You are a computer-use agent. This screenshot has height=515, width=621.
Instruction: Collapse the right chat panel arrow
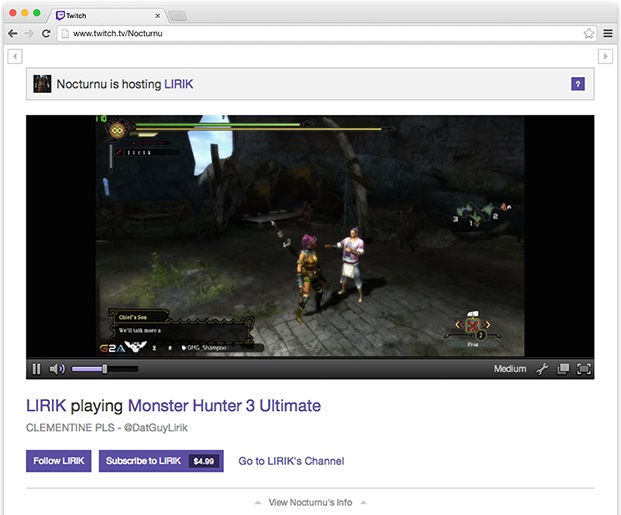(605, 56)
